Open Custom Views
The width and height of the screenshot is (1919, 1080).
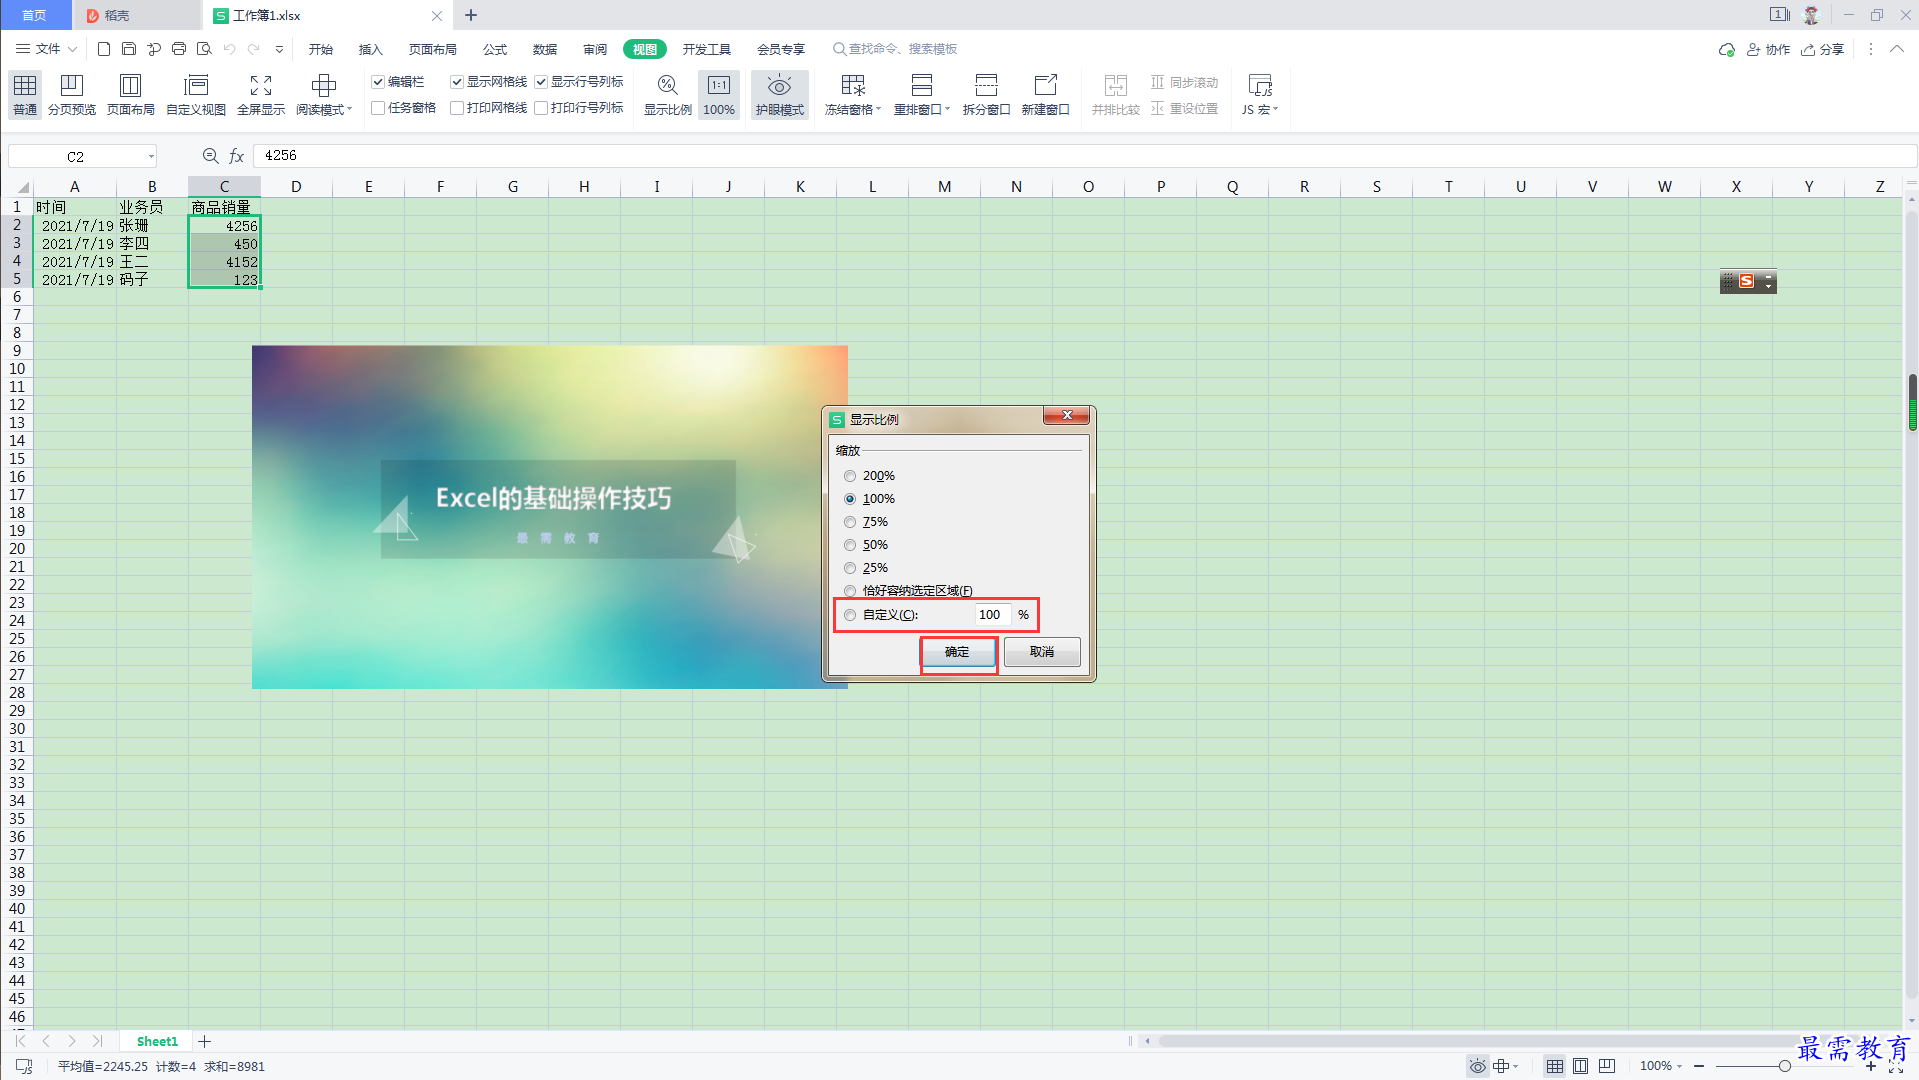point(196,95)
